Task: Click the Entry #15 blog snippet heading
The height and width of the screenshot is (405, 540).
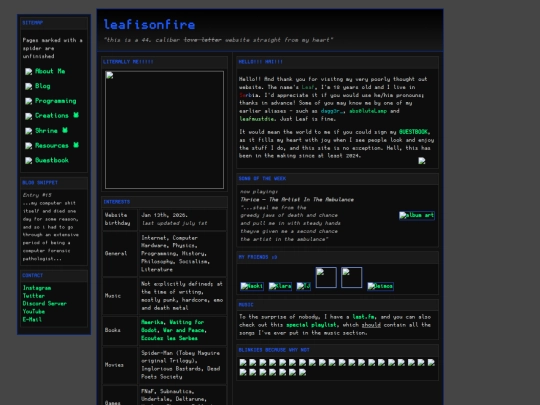Action: (x=37, y=195)
